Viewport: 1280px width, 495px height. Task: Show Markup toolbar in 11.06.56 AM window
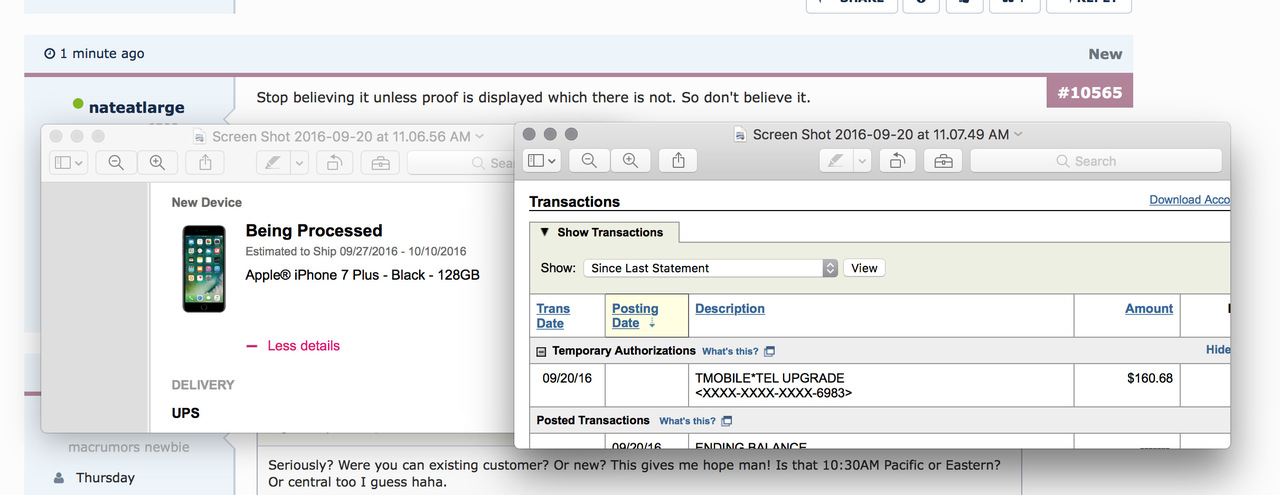pos(380,163)
